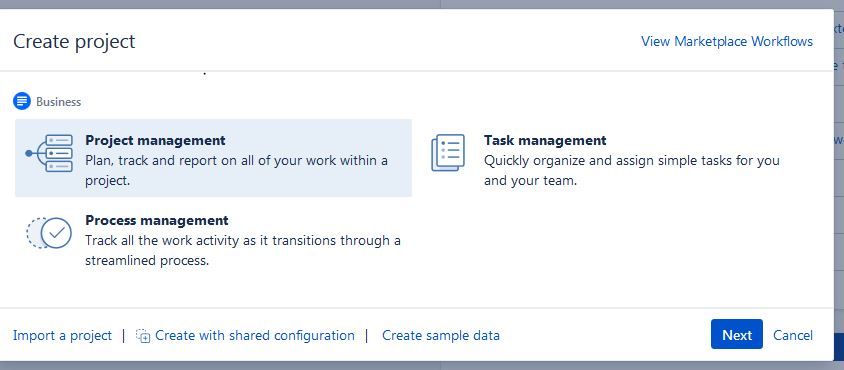Select the Process management title
Image resolution: width=844 pixels, height=370 pixels.
pos(157,220)
